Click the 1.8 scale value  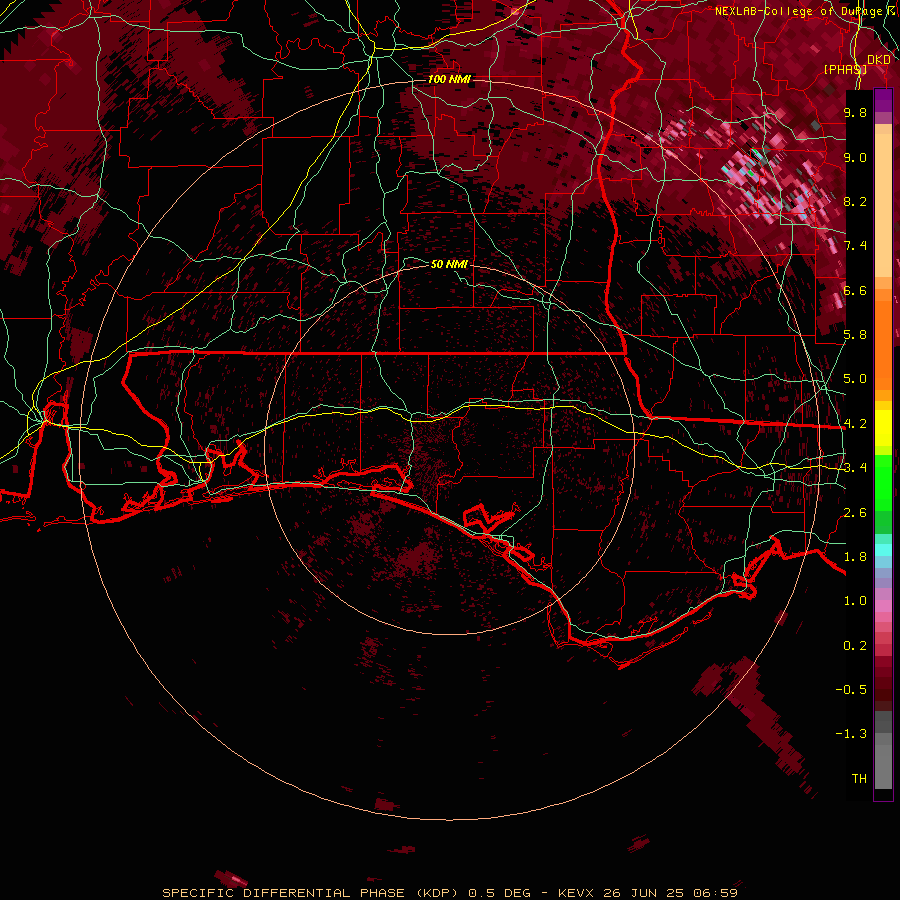point(855,557)
